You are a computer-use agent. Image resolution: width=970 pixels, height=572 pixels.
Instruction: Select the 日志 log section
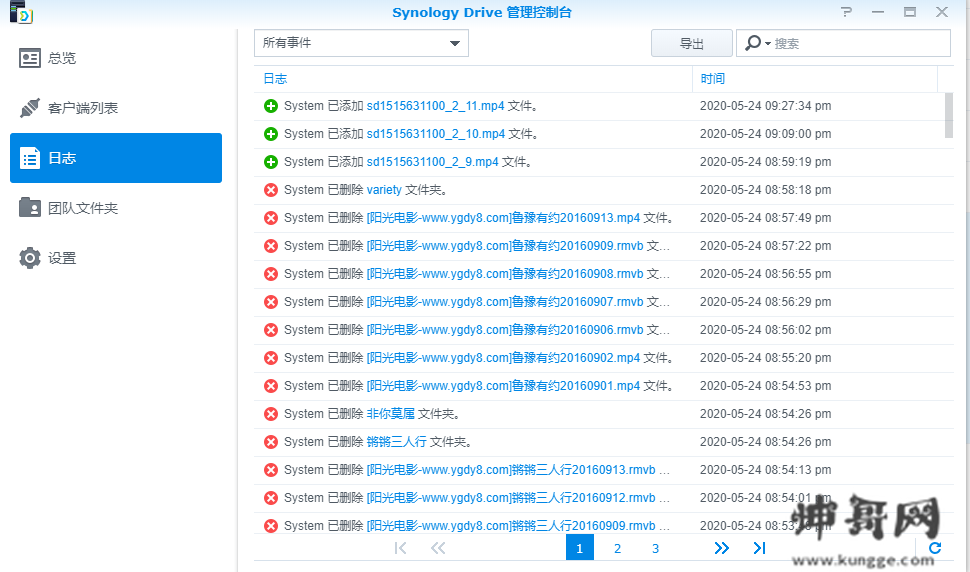[116, 158]
